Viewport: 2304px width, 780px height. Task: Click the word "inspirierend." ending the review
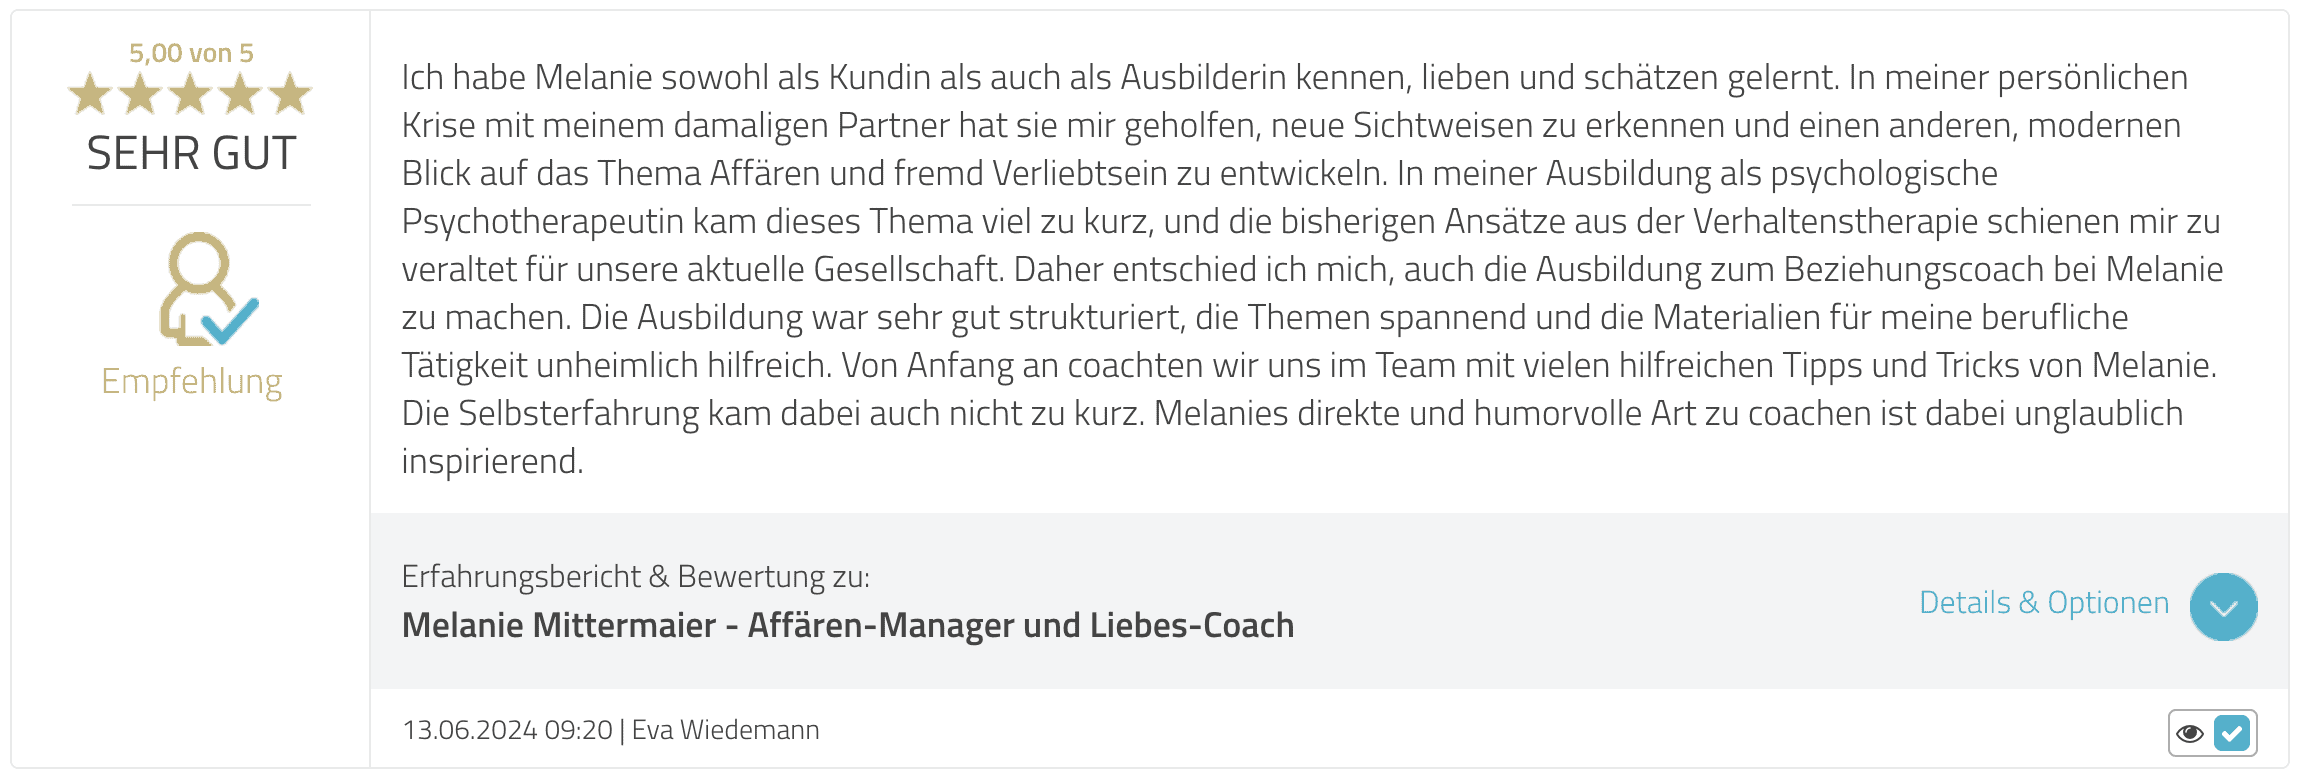click(492, 462)
